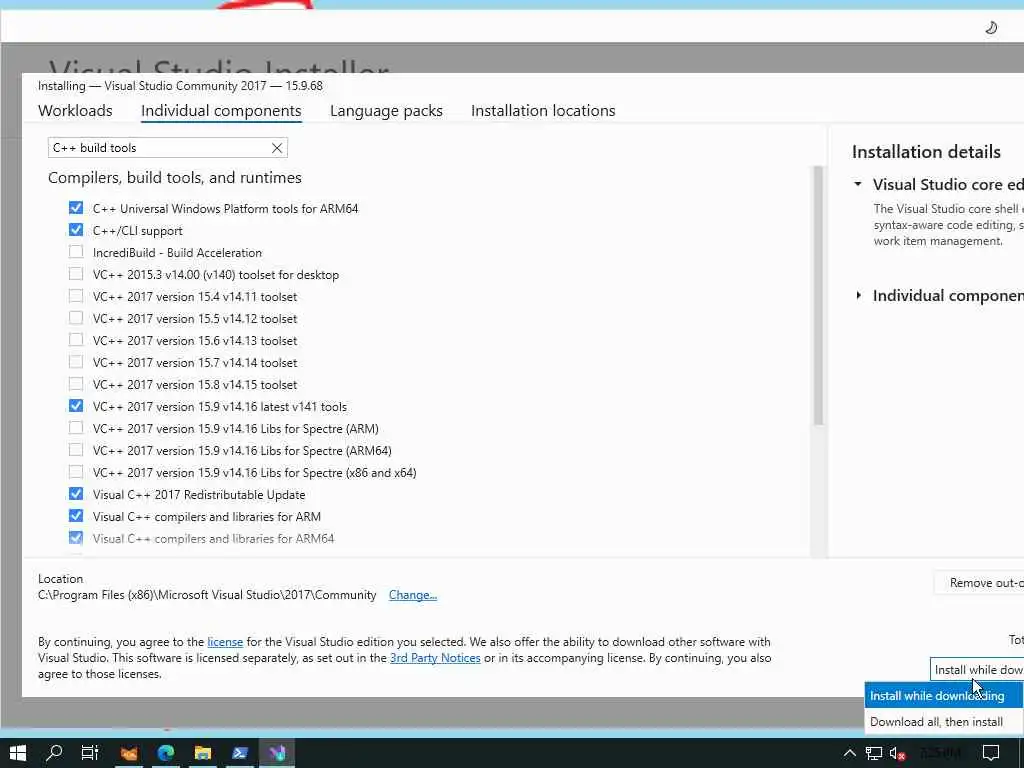
Task: Expand Individual components in Installation details
Action: tap(858, 296)
